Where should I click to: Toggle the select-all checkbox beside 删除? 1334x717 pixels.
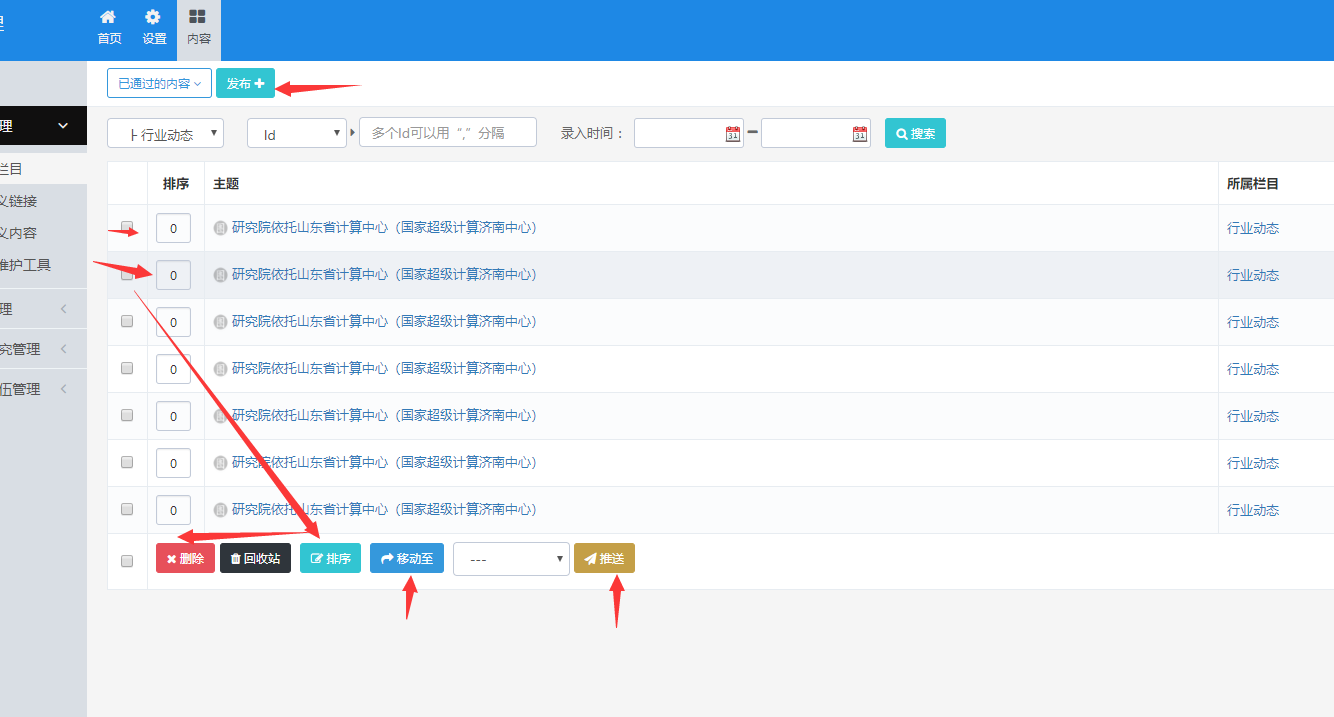coord(127,561)
